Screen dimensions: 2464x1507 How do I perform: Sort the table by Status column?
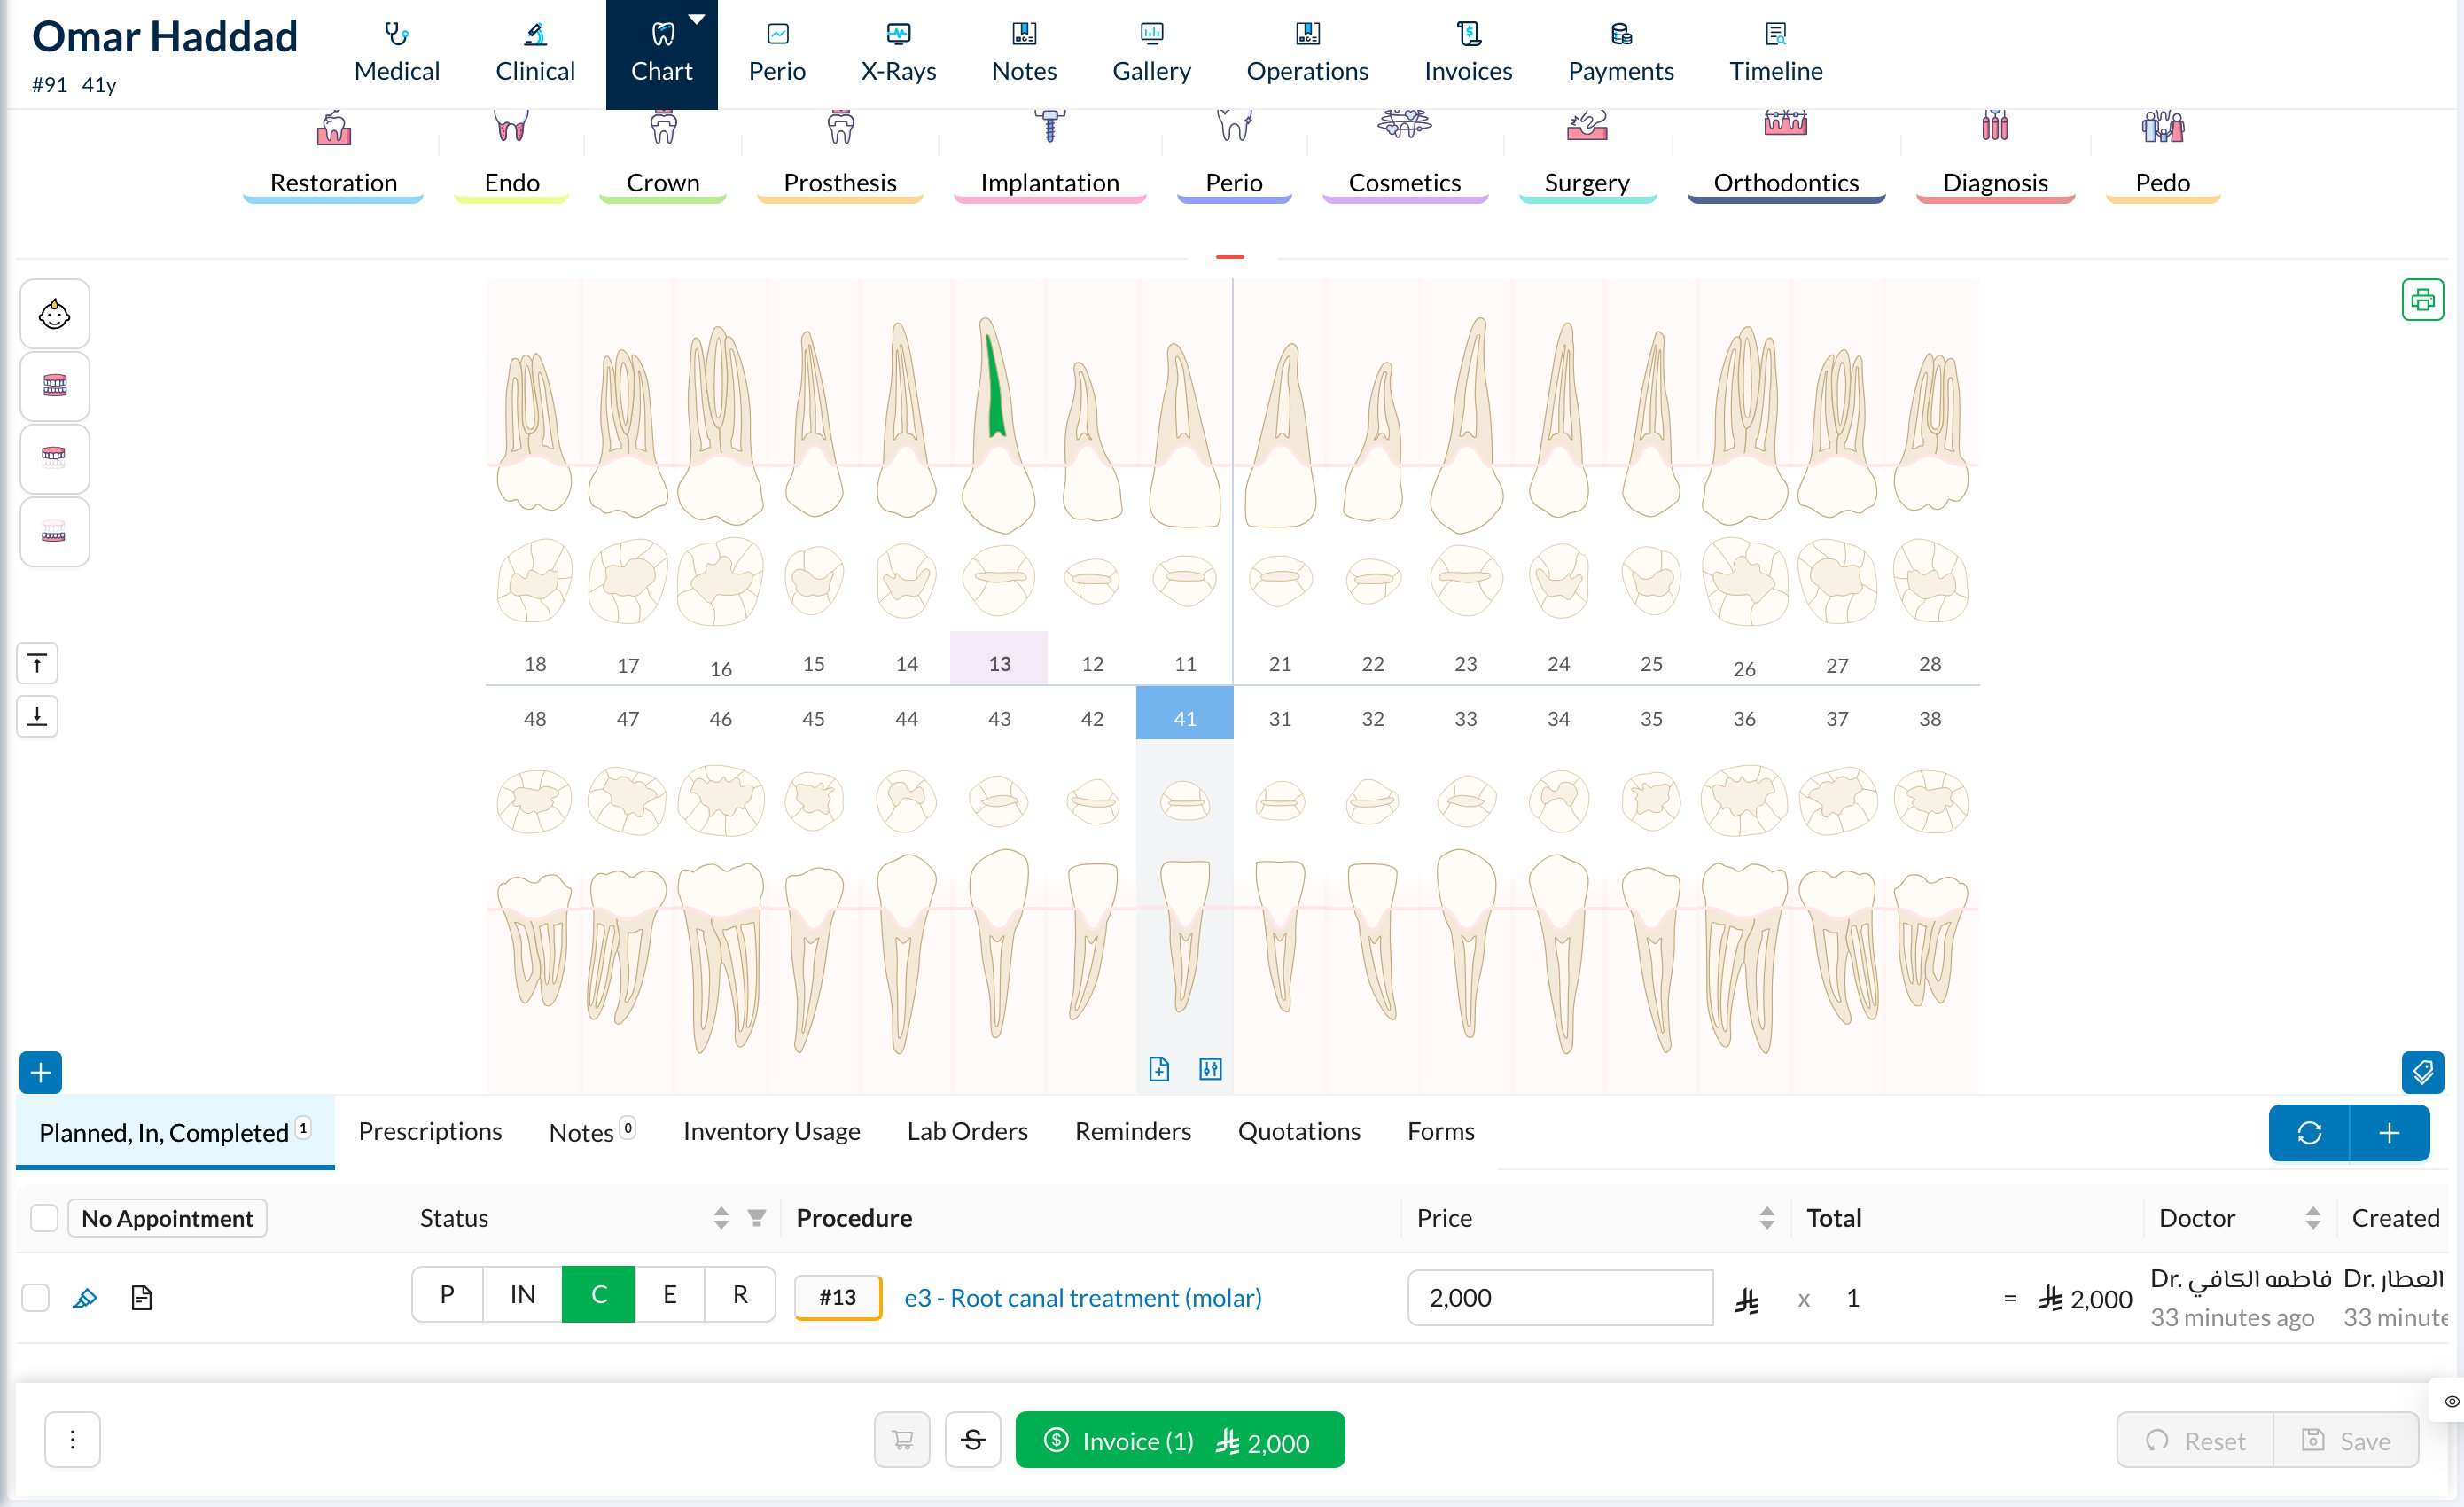pyautogui.click(x=721, y=1218)
